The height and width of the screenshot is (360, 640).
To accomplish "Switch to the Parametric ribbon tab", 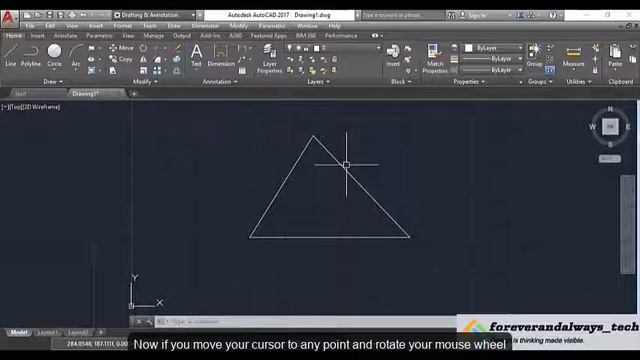I will click(99, 36).
